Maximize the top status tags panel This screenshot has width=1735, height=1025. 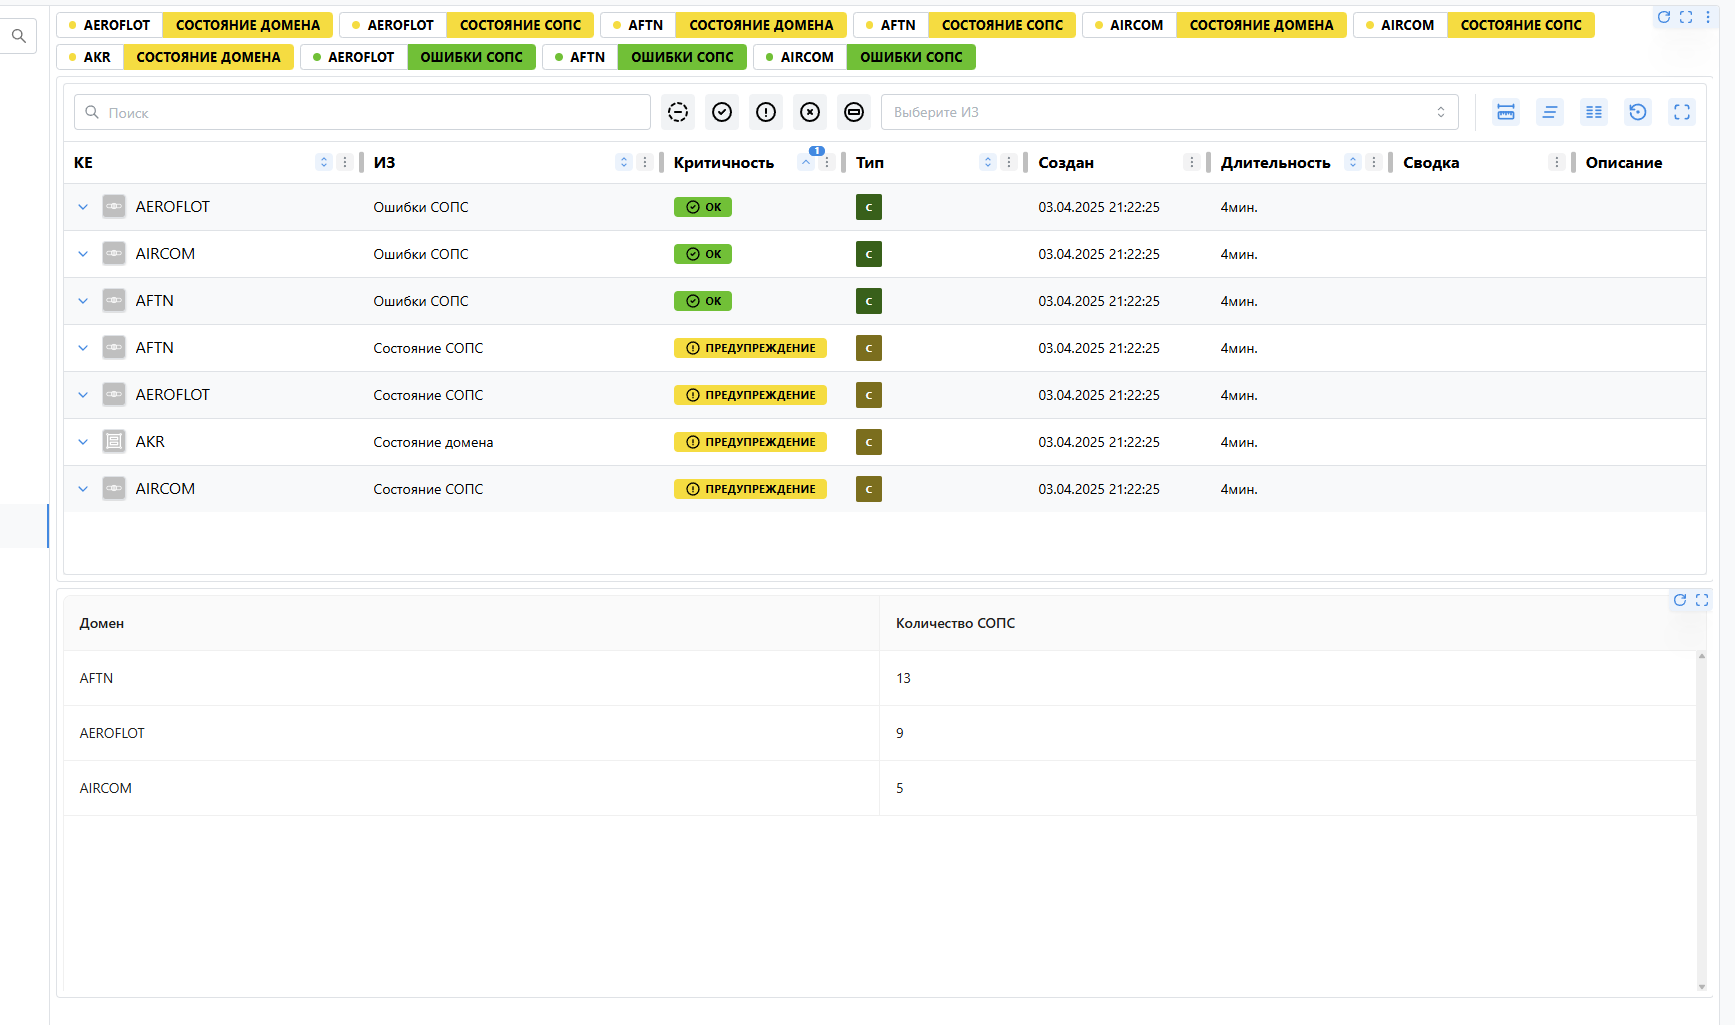pyautogui.click(x=1686, y=17)
